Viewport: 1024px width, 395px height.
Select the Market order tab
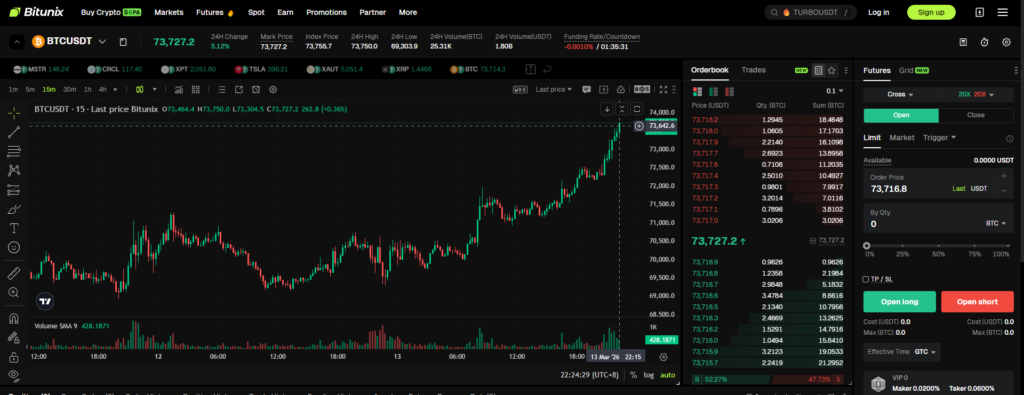[x=902, y=138]
